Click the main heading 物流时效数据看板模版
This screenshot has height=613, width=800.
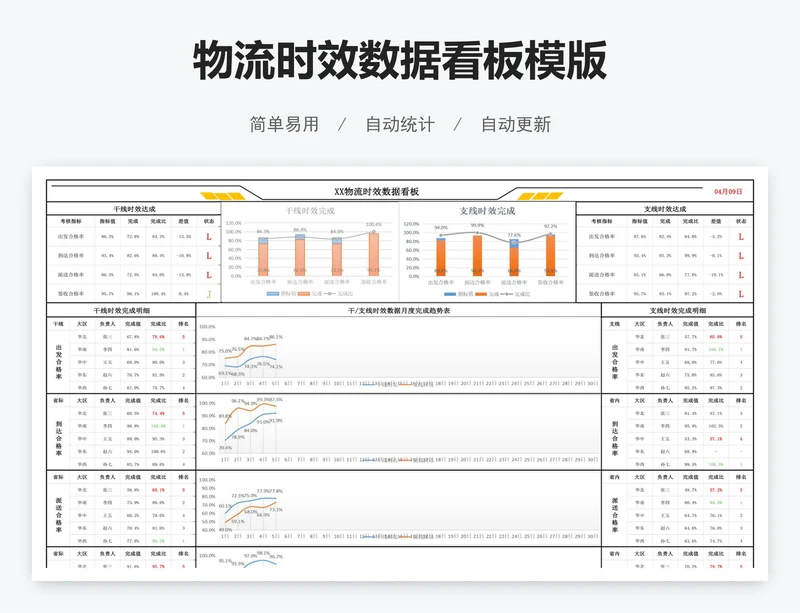(400, 60)
